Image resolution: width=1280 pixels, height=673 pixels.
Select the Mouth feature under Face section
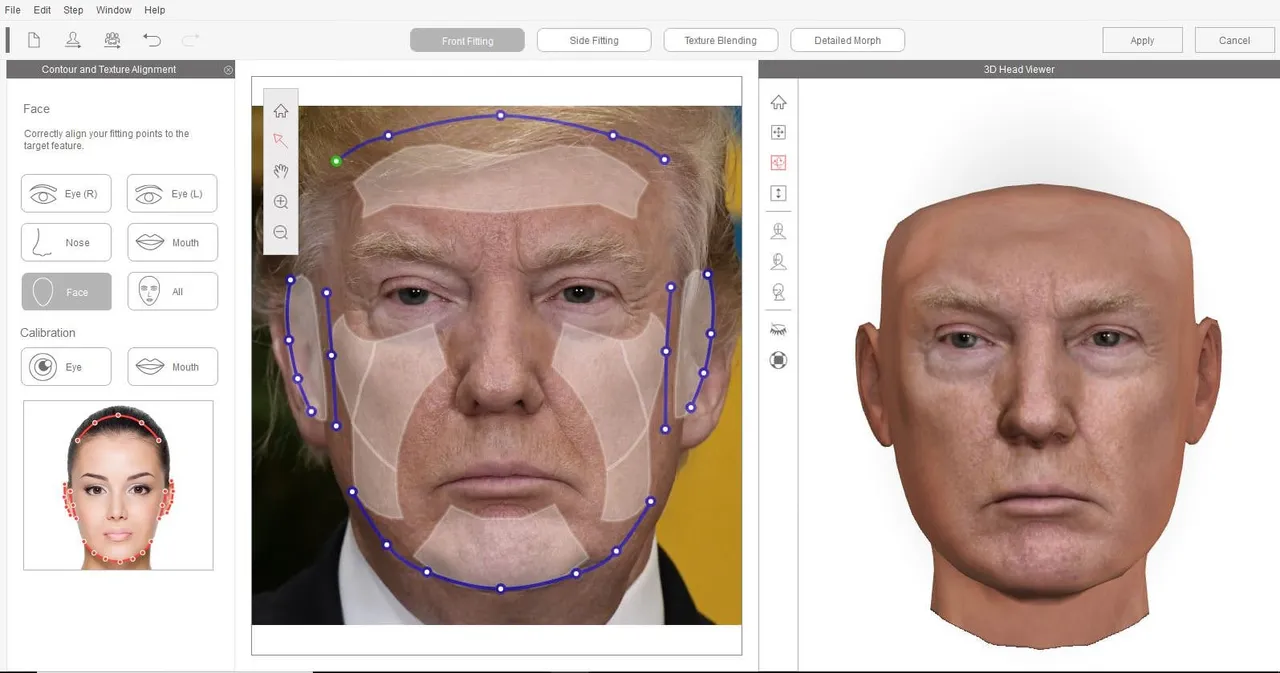172,242
